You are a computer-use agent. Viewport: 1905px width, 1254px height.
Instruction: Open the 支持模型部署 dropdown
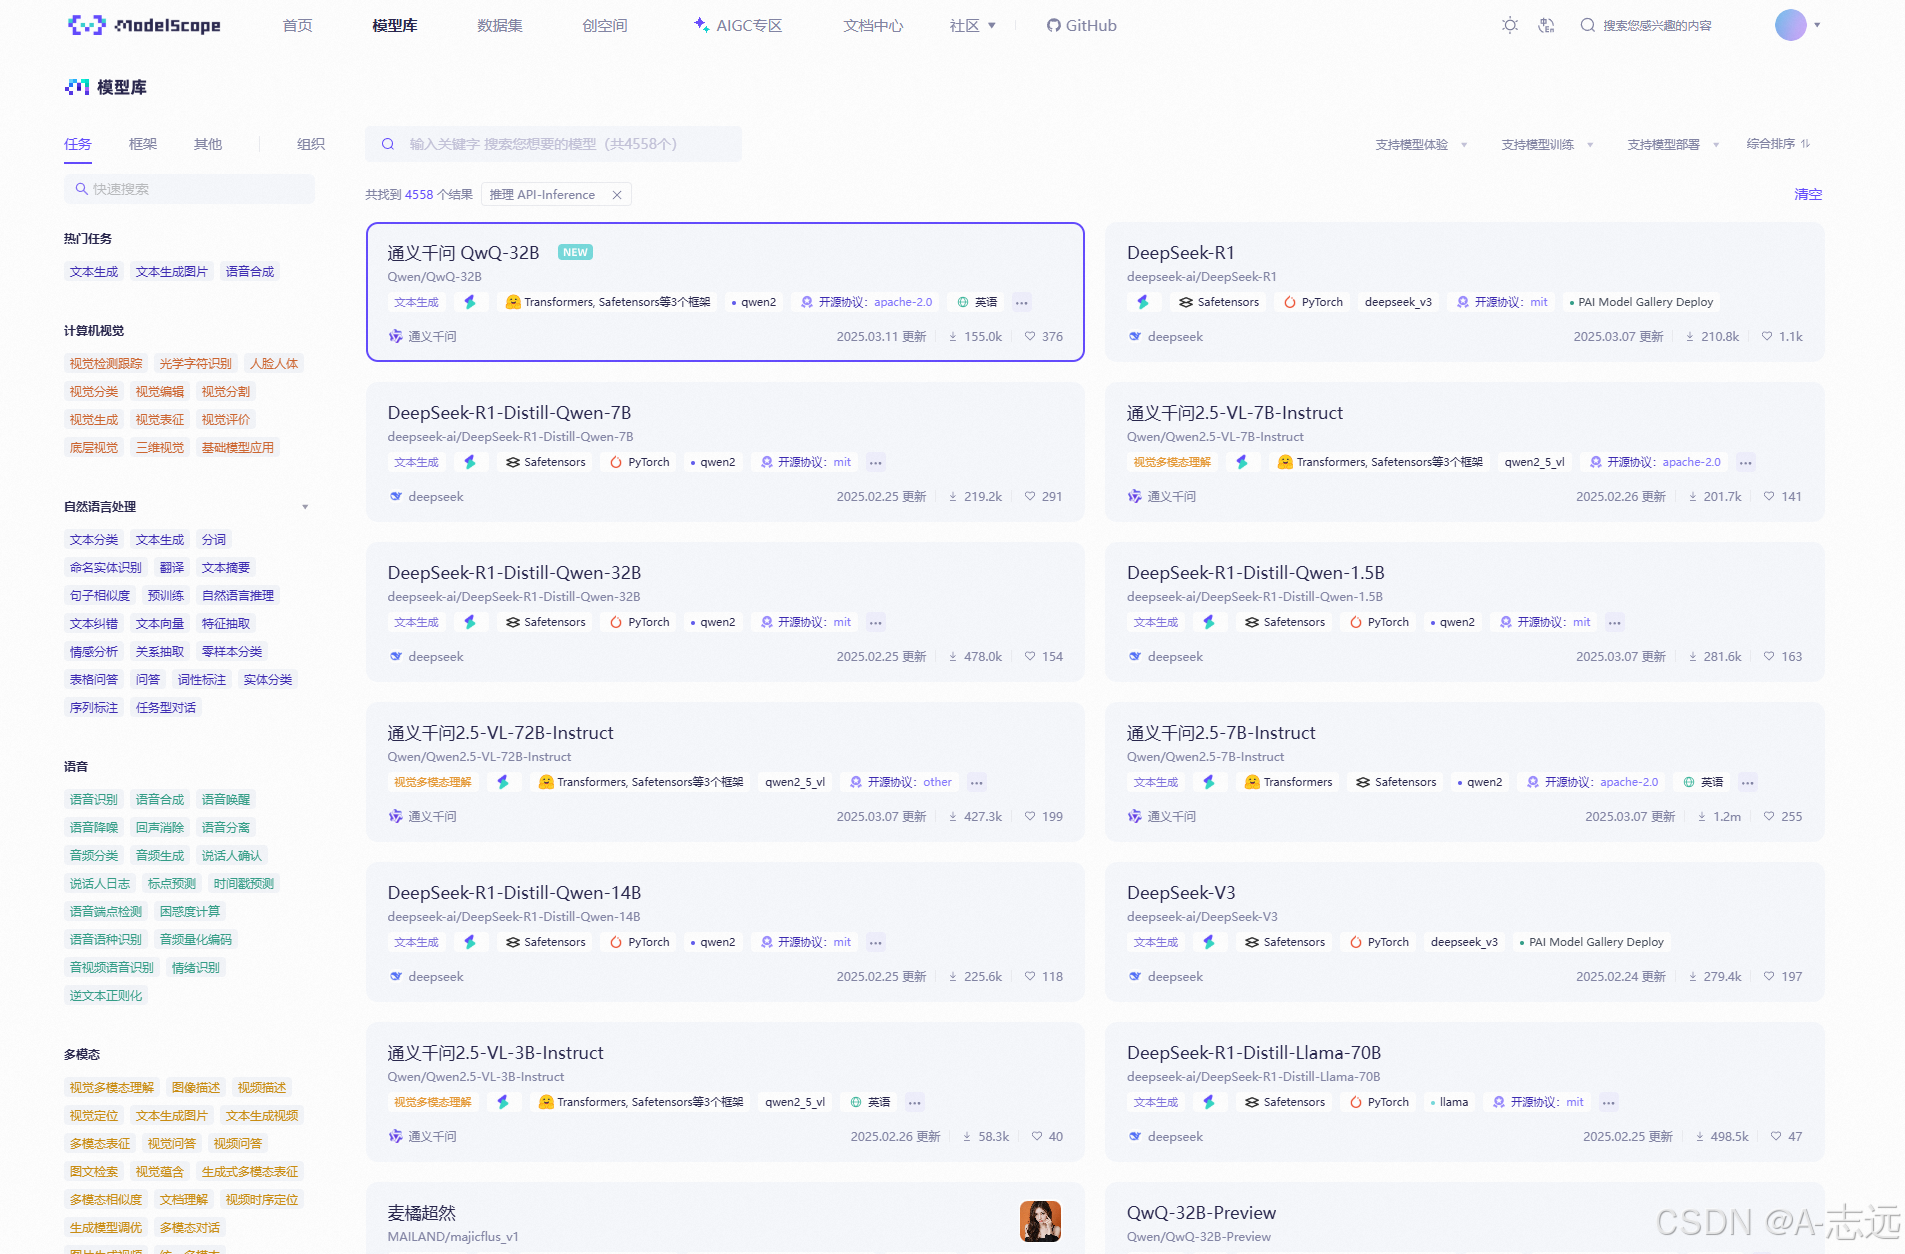tap(1673, 144)
